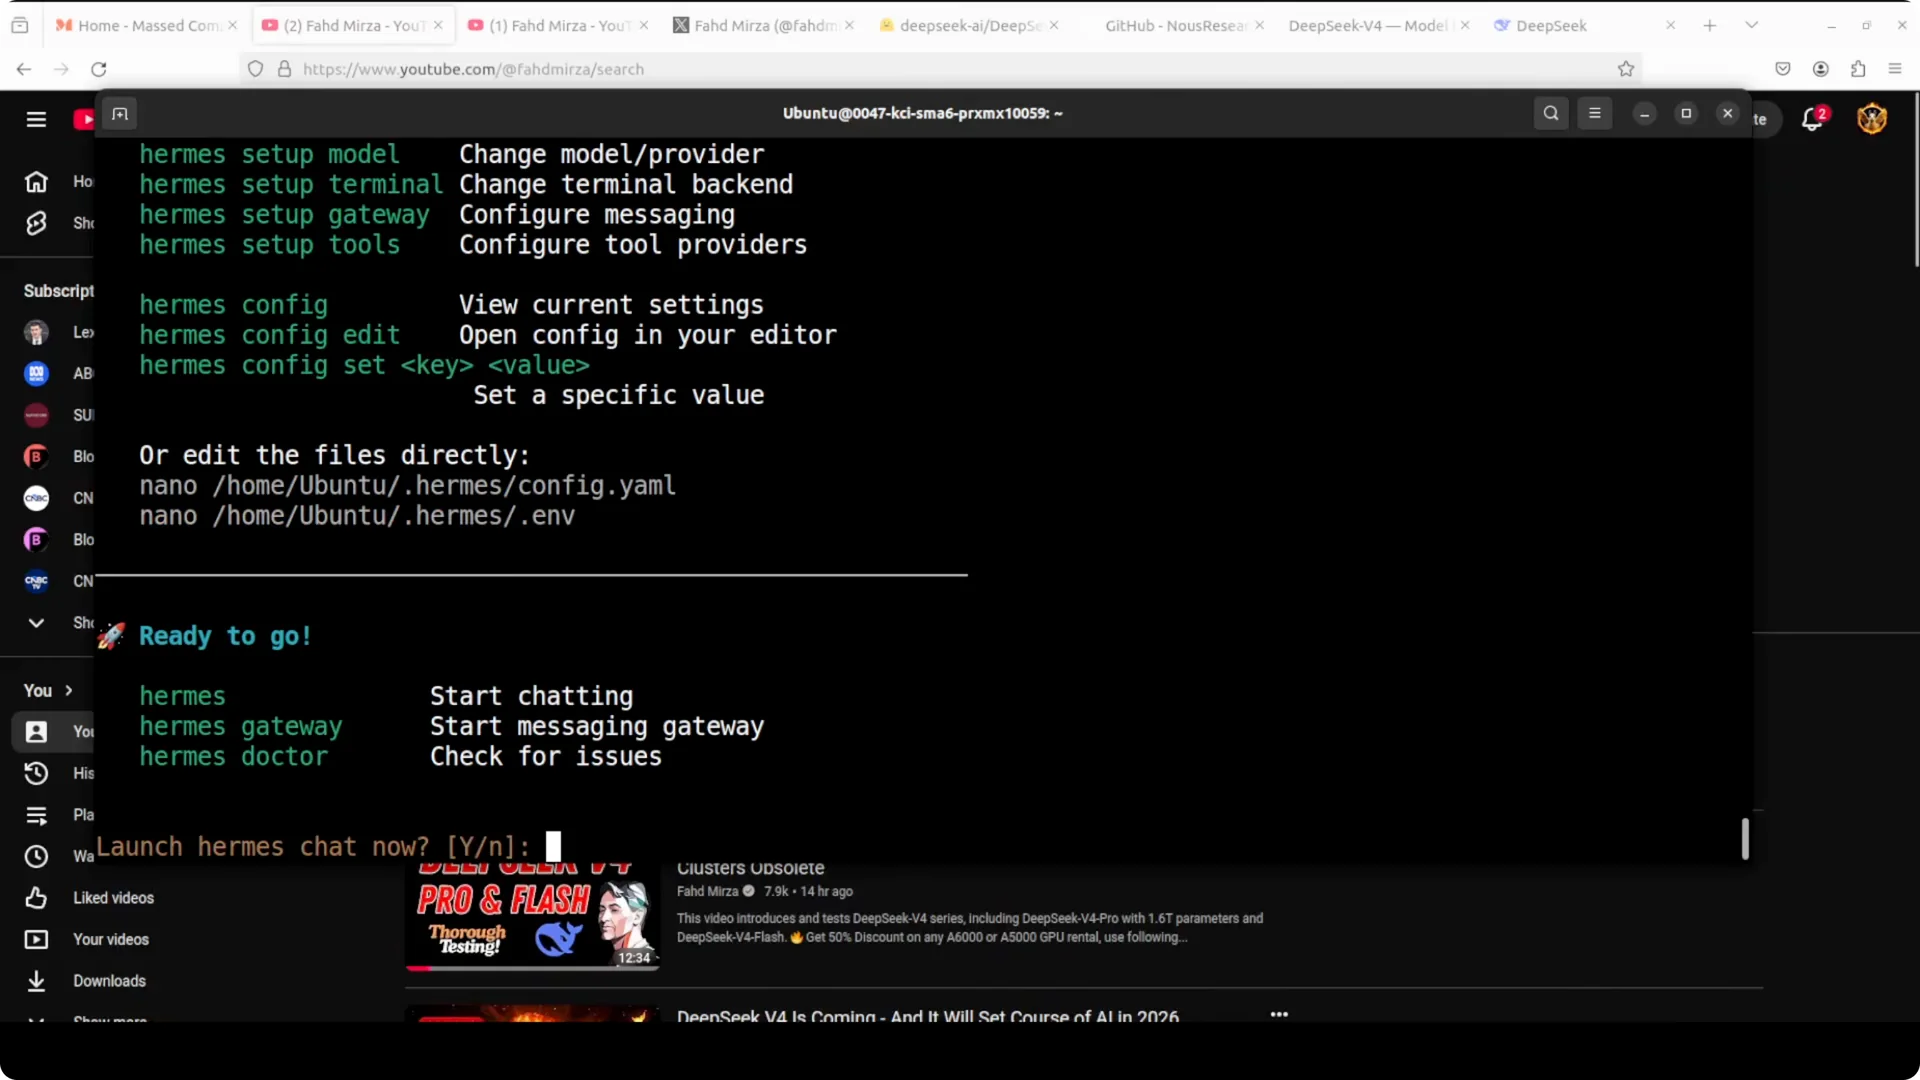Screen dimensions: 1920x1080
Task: Open a new Firefox tab
Action: coord(1710,25)
